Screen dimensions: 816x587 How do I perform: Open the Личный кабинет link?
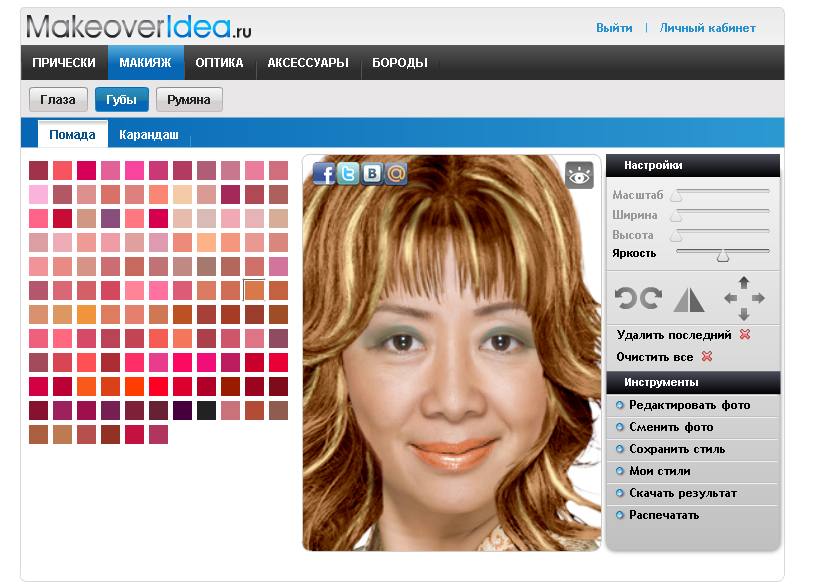click(707, 28)
